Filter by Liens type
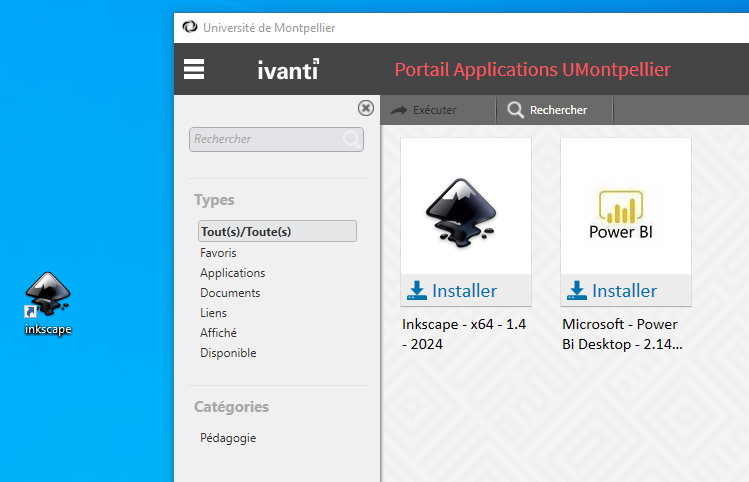The height and width of the screenshot is (482, 749). coord(213,313)
